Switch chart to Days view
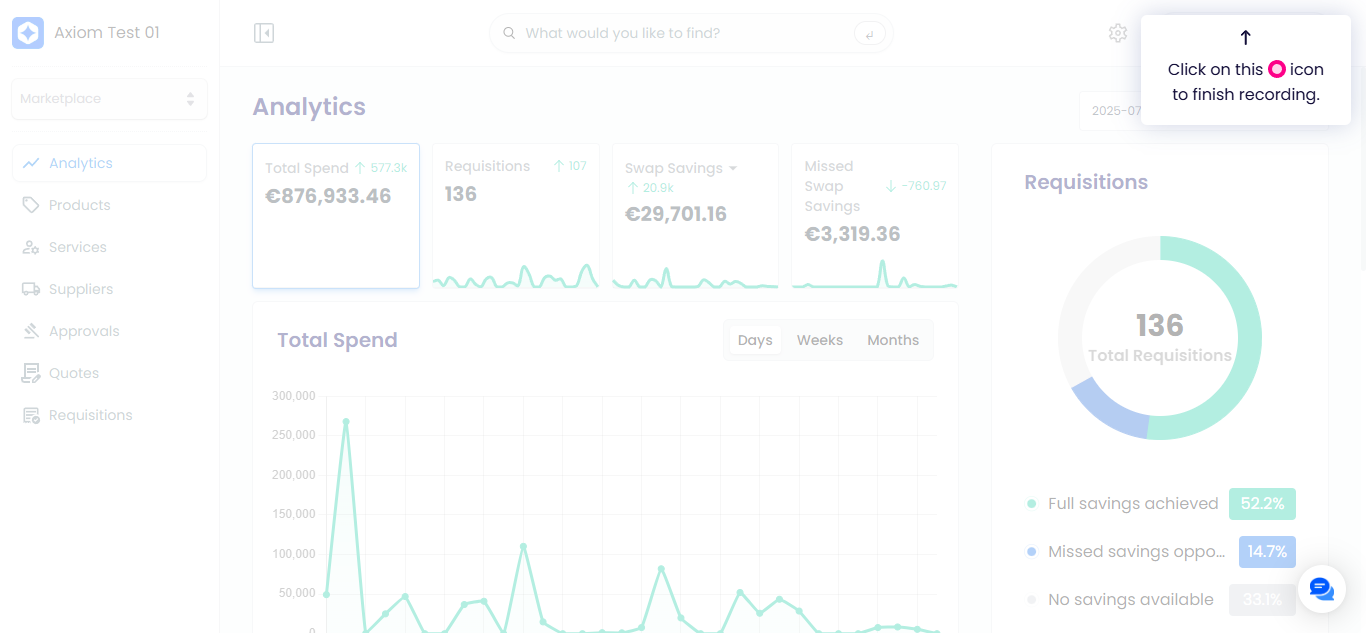Screen dimensions: 1366x633 click(755, 340)
